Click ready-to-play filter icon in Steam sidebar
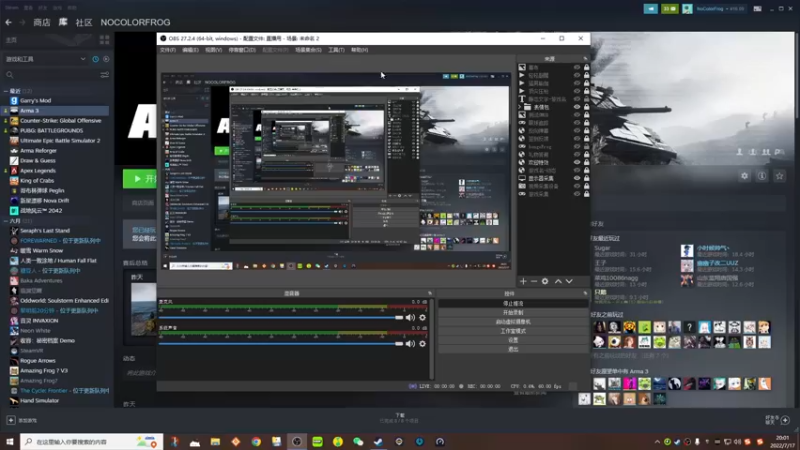 (x=106, y=59)
